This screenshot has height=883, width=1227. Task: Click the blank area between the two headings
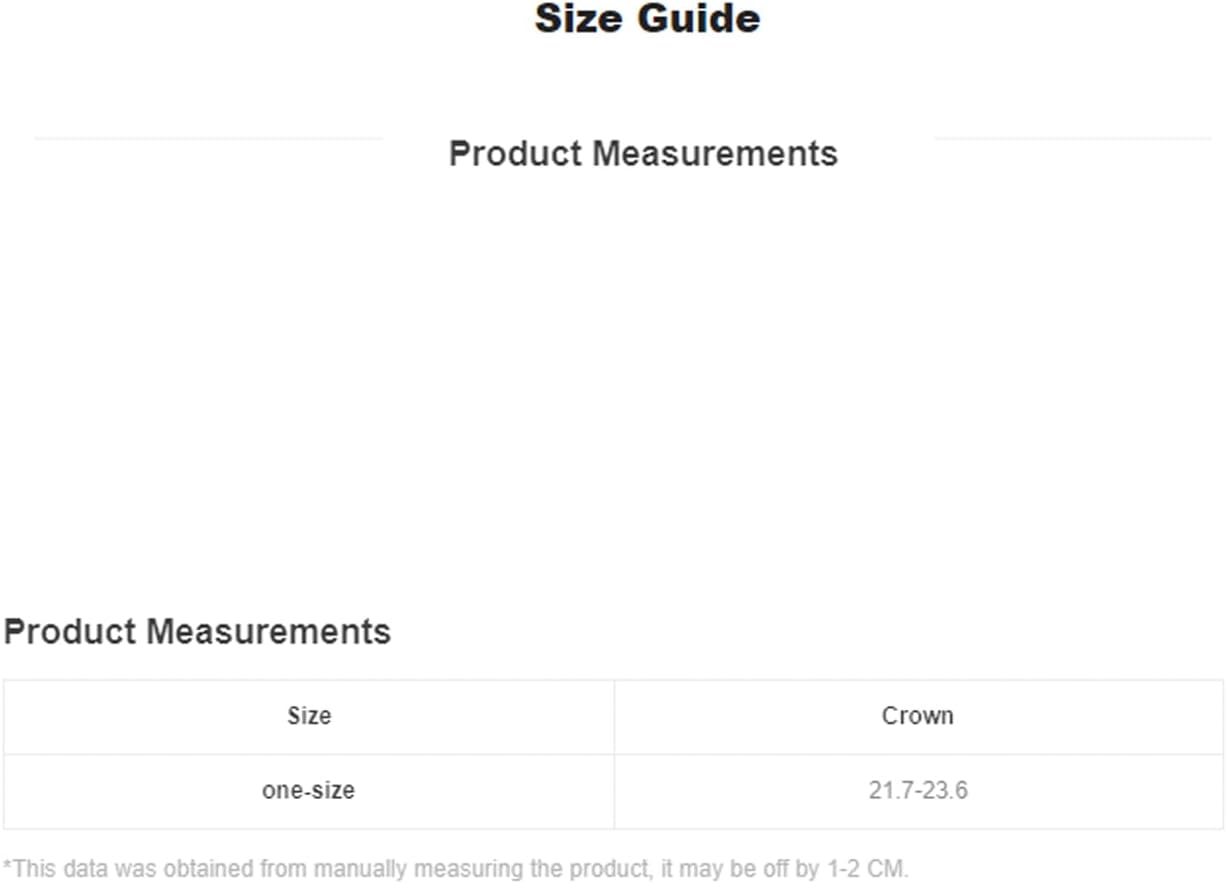point(613,390)
